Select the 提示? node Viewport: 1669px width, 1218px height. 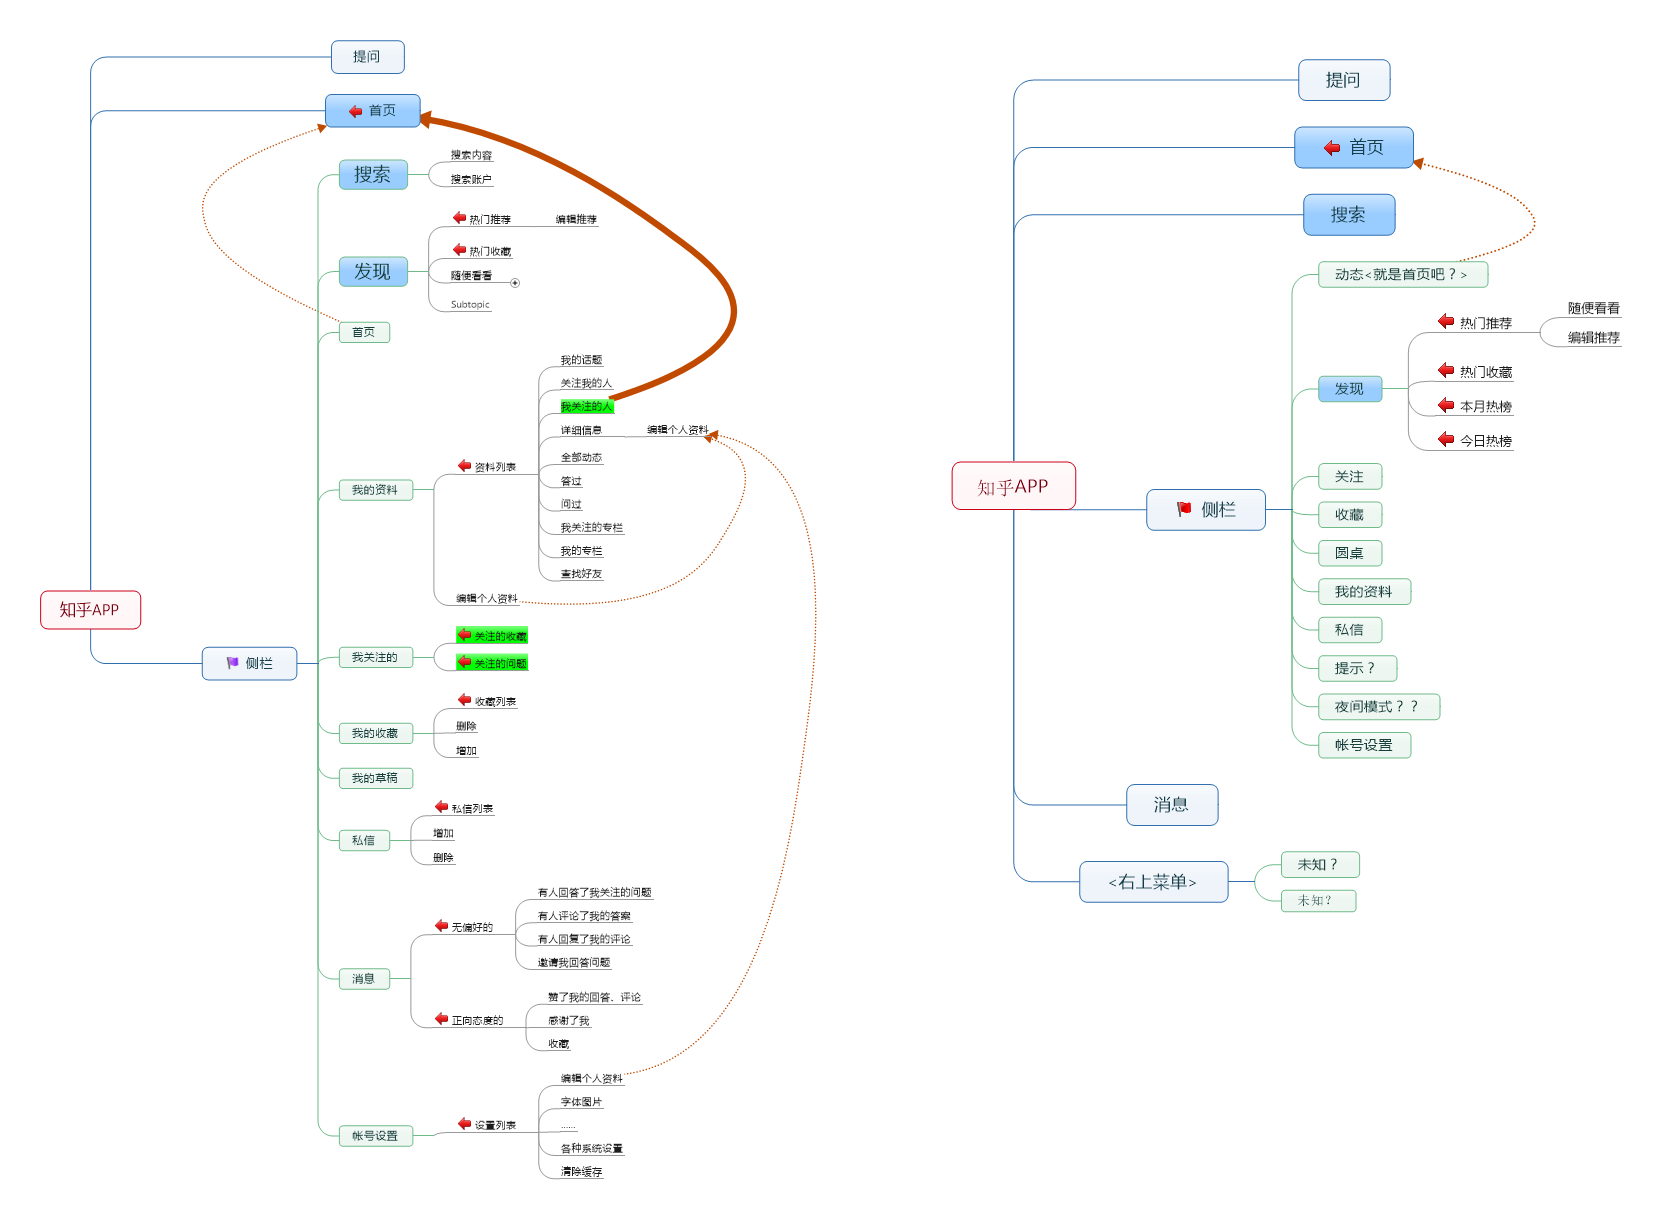pos(1358,668)
